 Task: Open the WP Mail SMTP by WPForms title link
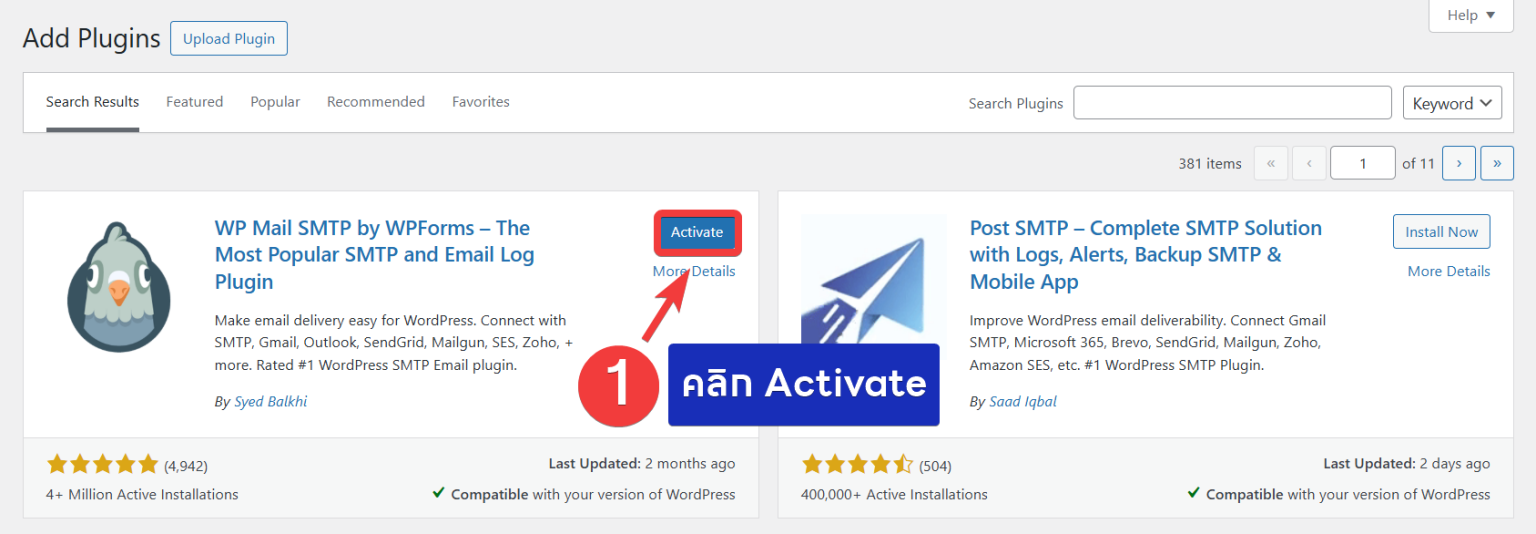click(x=375, y=255)
